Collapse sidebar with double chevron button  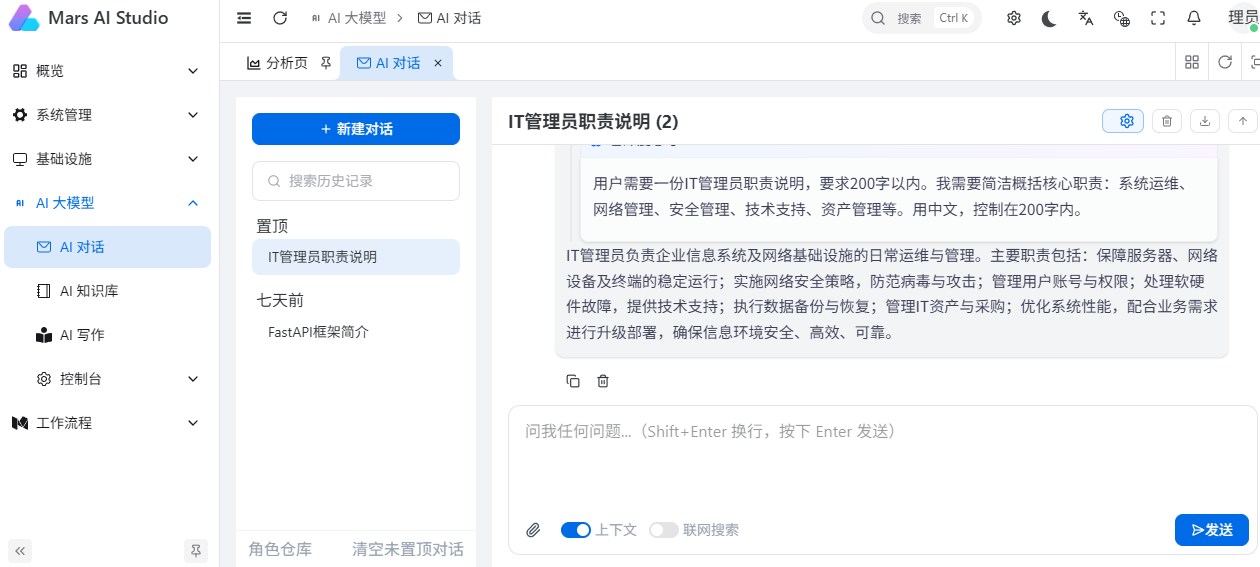click(19, 550)
